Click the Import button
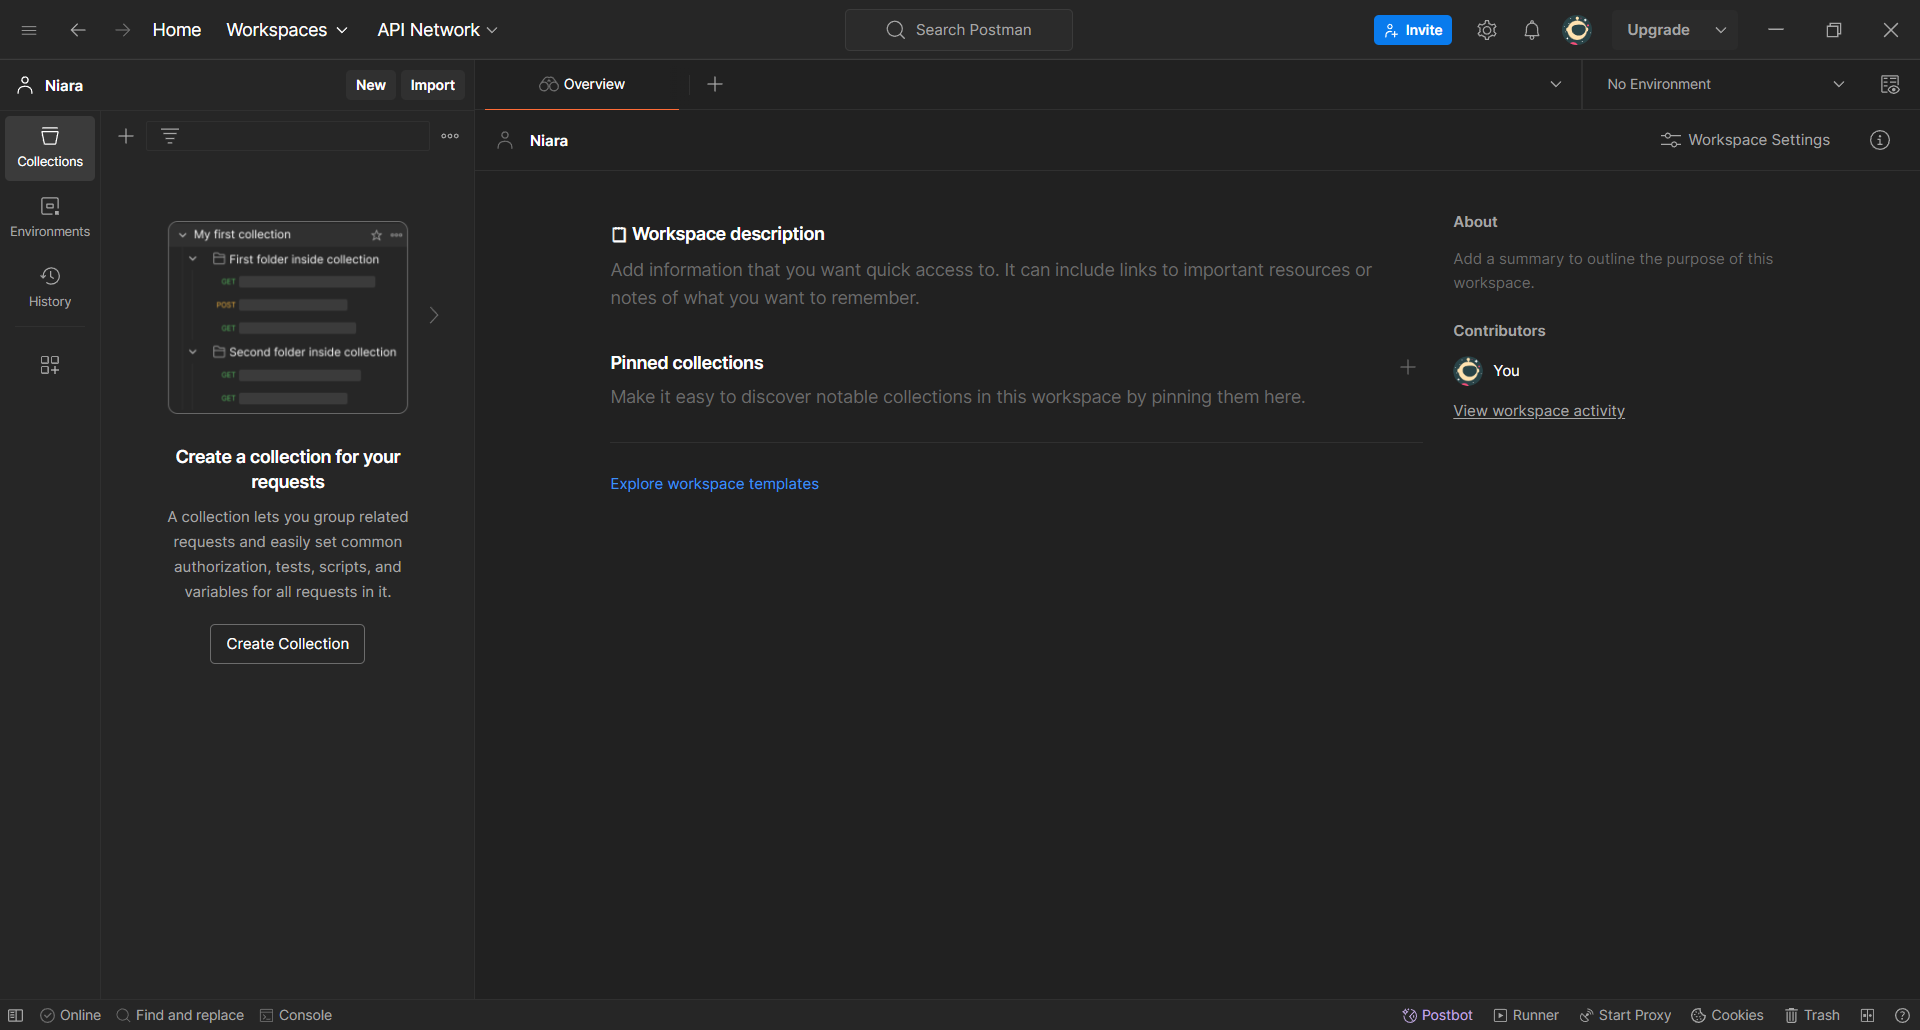 tap(433, 85)
